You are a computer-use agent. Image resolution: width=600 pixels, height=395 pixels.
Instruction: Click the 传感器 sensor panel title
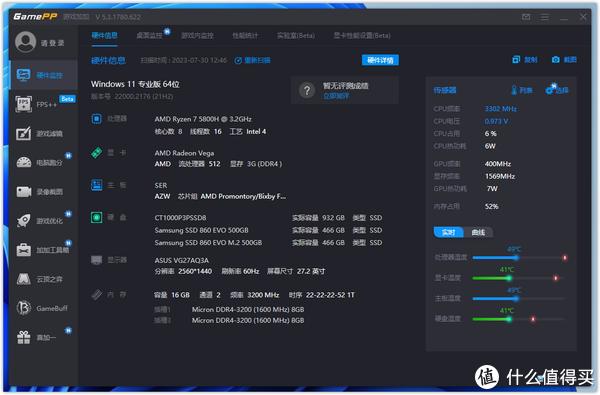pos(445,90)
